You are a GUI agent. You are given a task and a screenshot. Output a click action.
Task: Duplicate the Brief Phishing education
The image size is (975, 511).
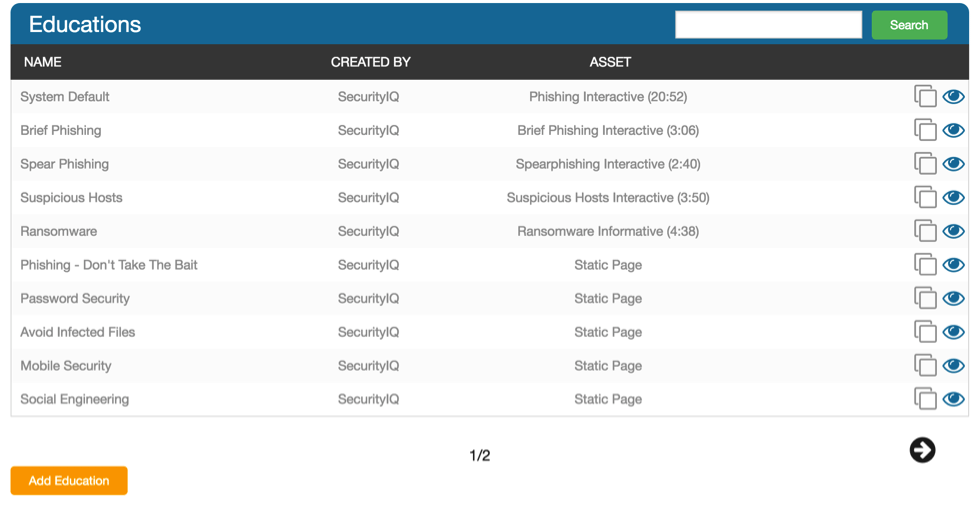tap(925, 130)
